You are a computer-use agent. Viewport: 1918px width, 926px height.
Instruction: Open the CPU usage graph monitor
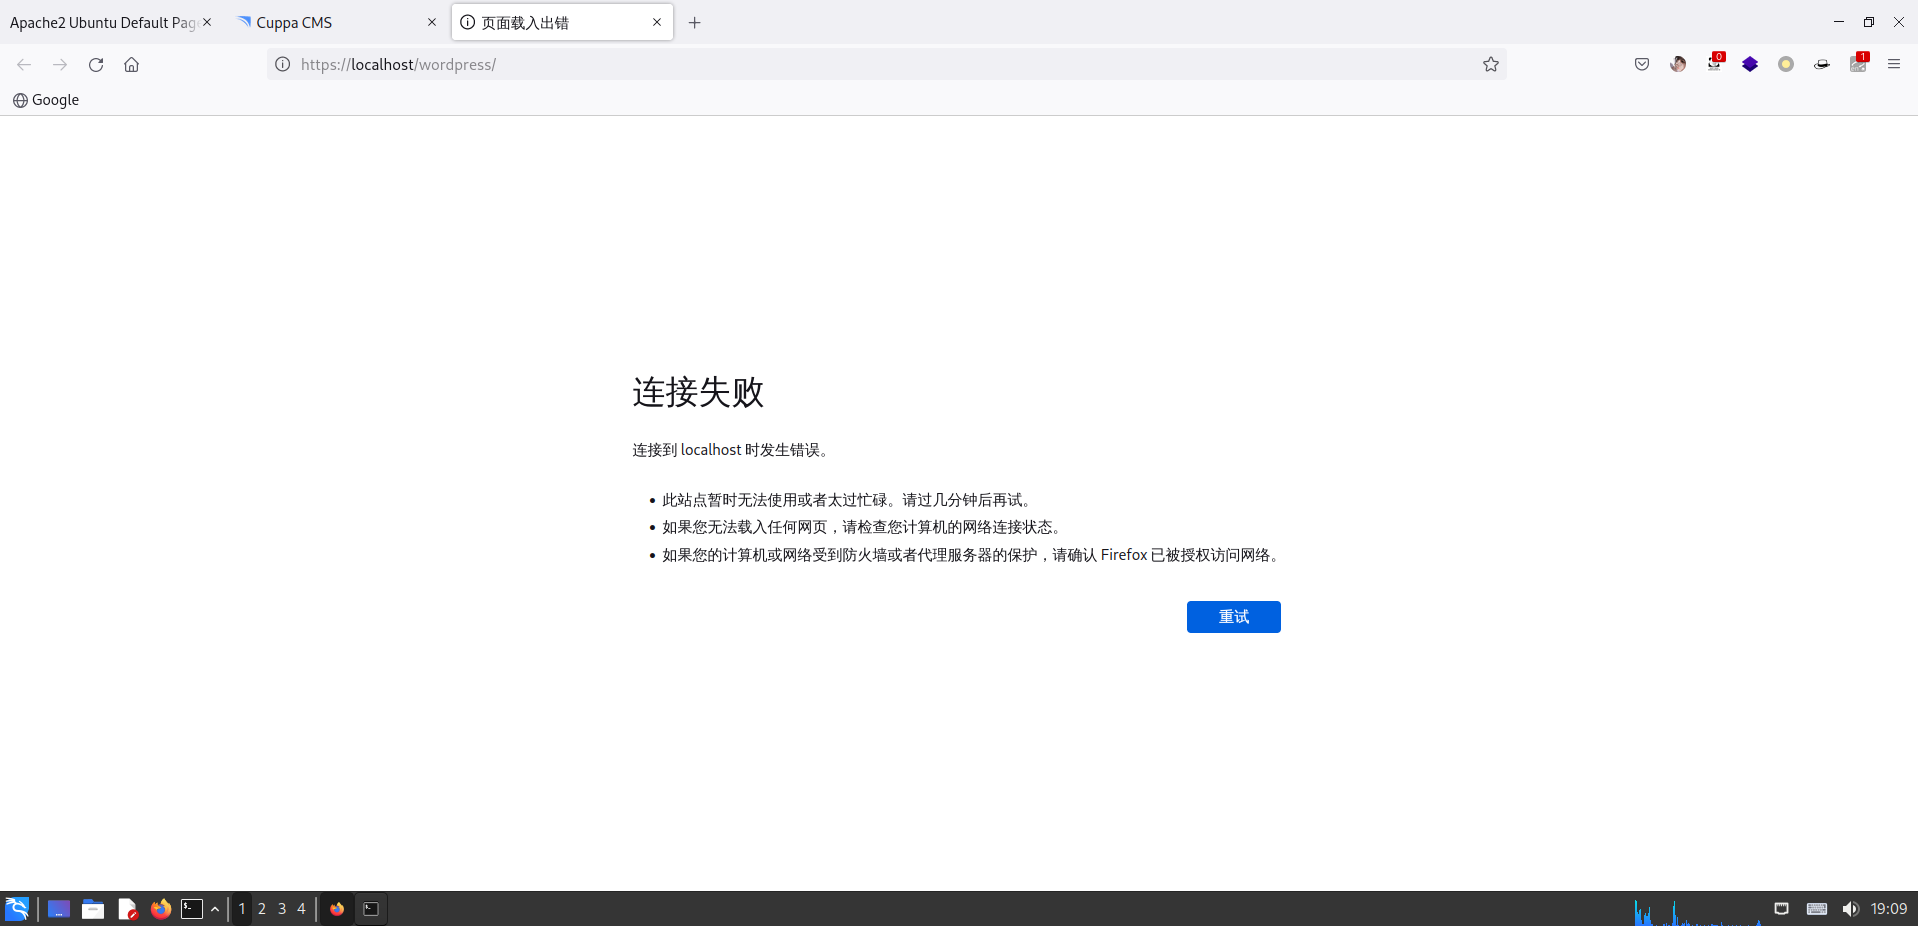point(1697,910)
